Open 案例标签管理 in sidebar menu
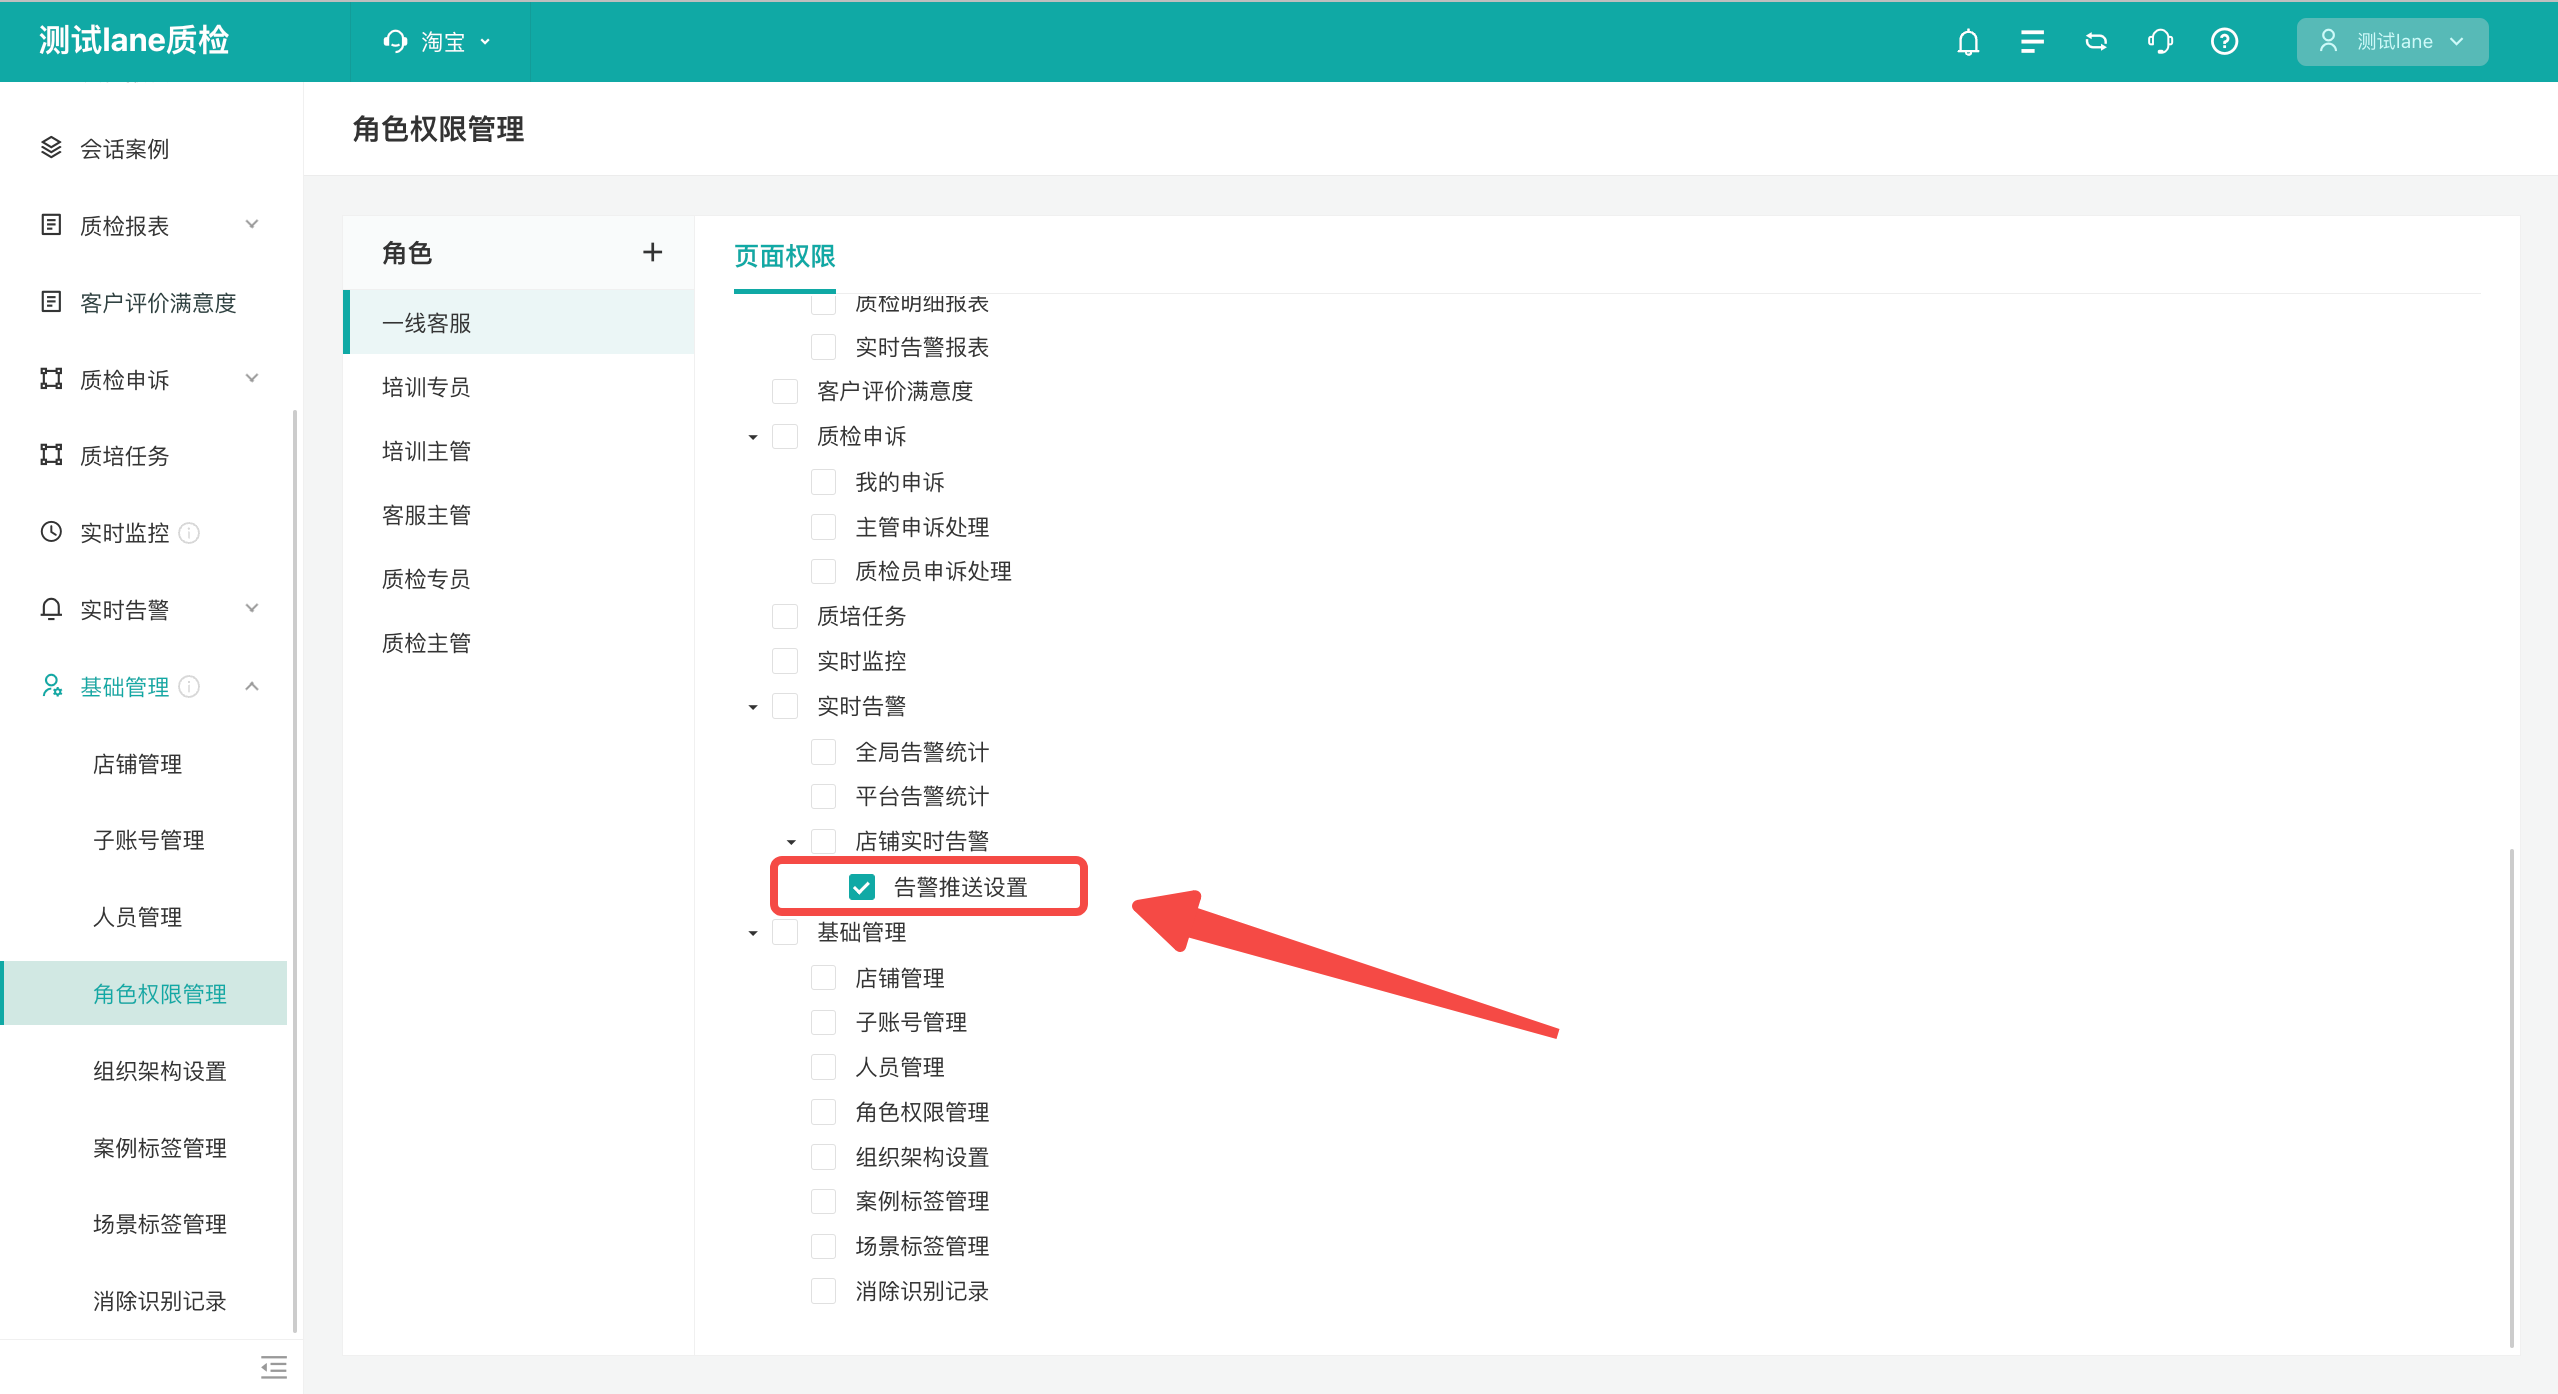This screenshot has height=1394, width=2558. click(x=160, y=1148)
